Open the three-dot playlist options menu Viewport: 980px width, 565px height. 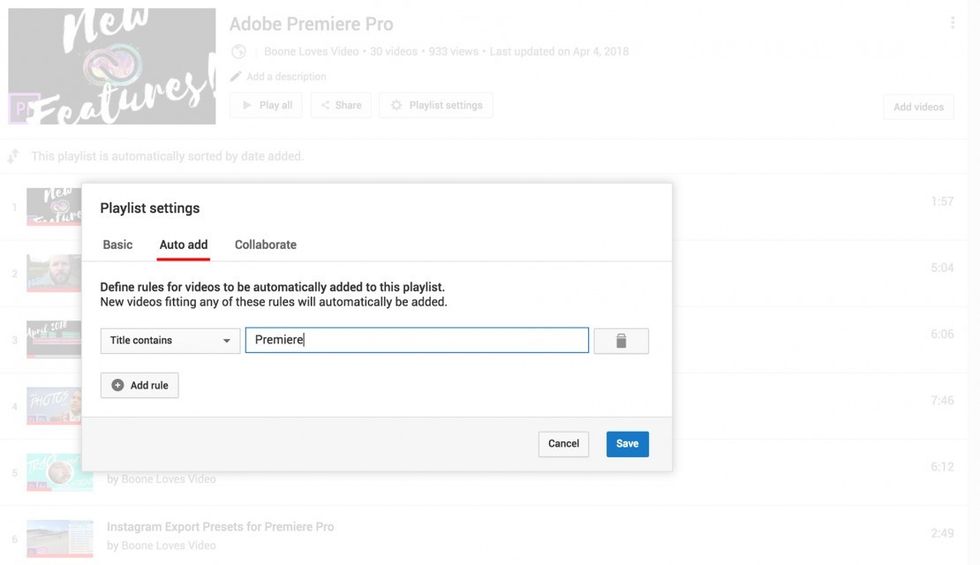coord(952,23)
